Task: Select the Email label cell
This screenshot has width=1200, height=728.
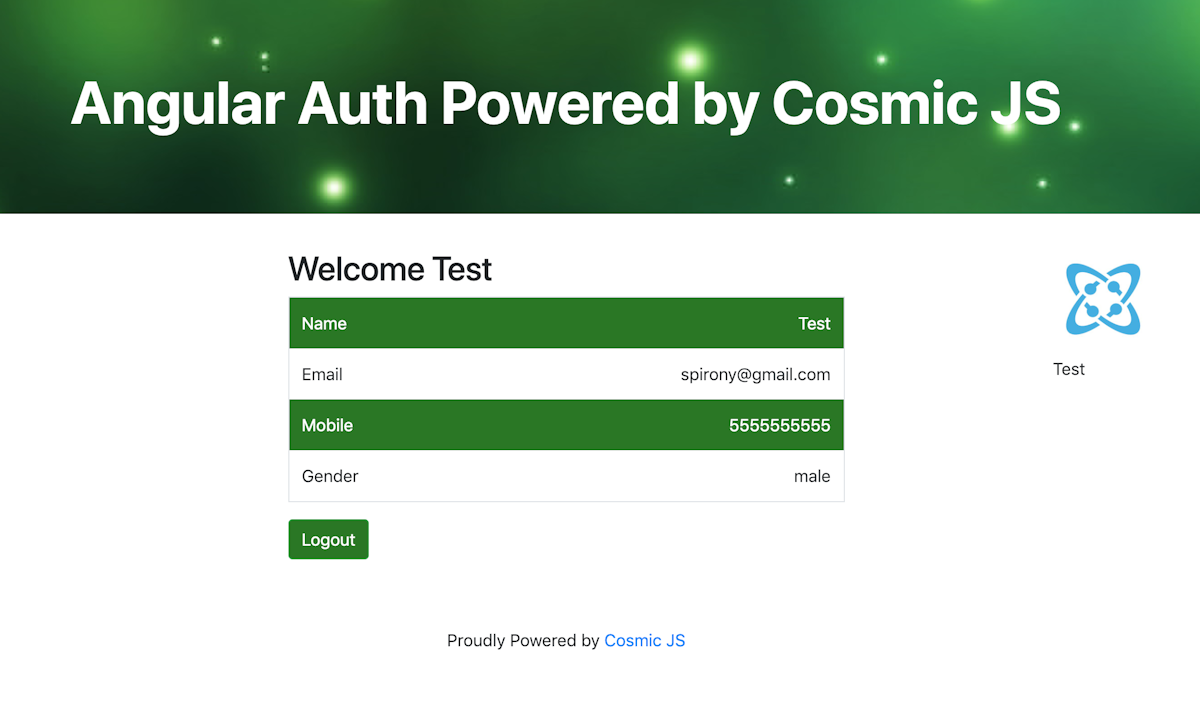Action: click(x=322, y=375)
